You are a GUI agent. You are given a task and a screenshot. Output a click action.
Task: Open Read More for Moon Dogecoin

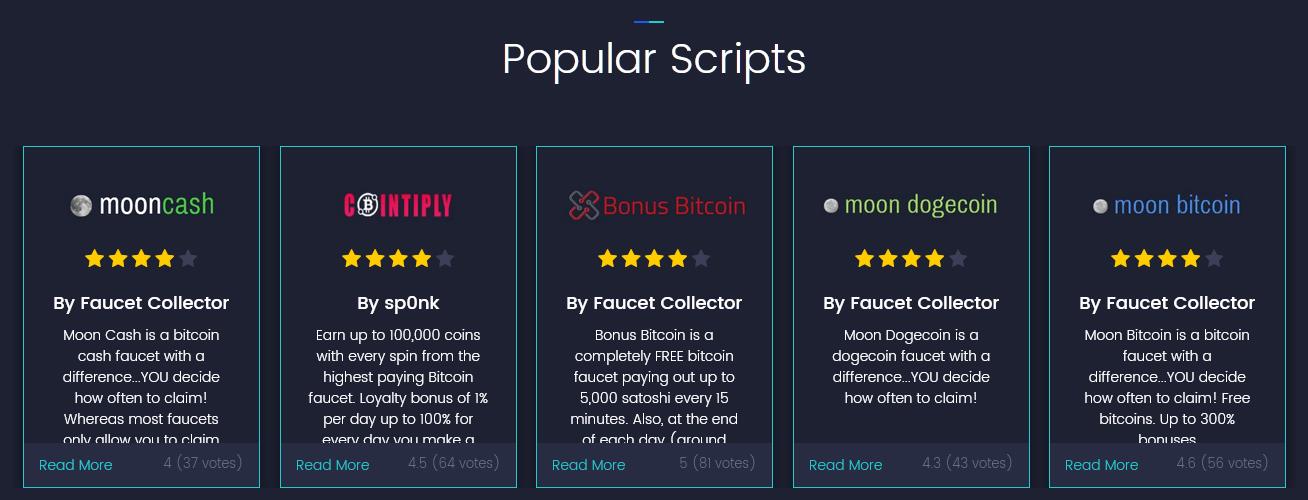pyautogui.click(x=846, y=465)
